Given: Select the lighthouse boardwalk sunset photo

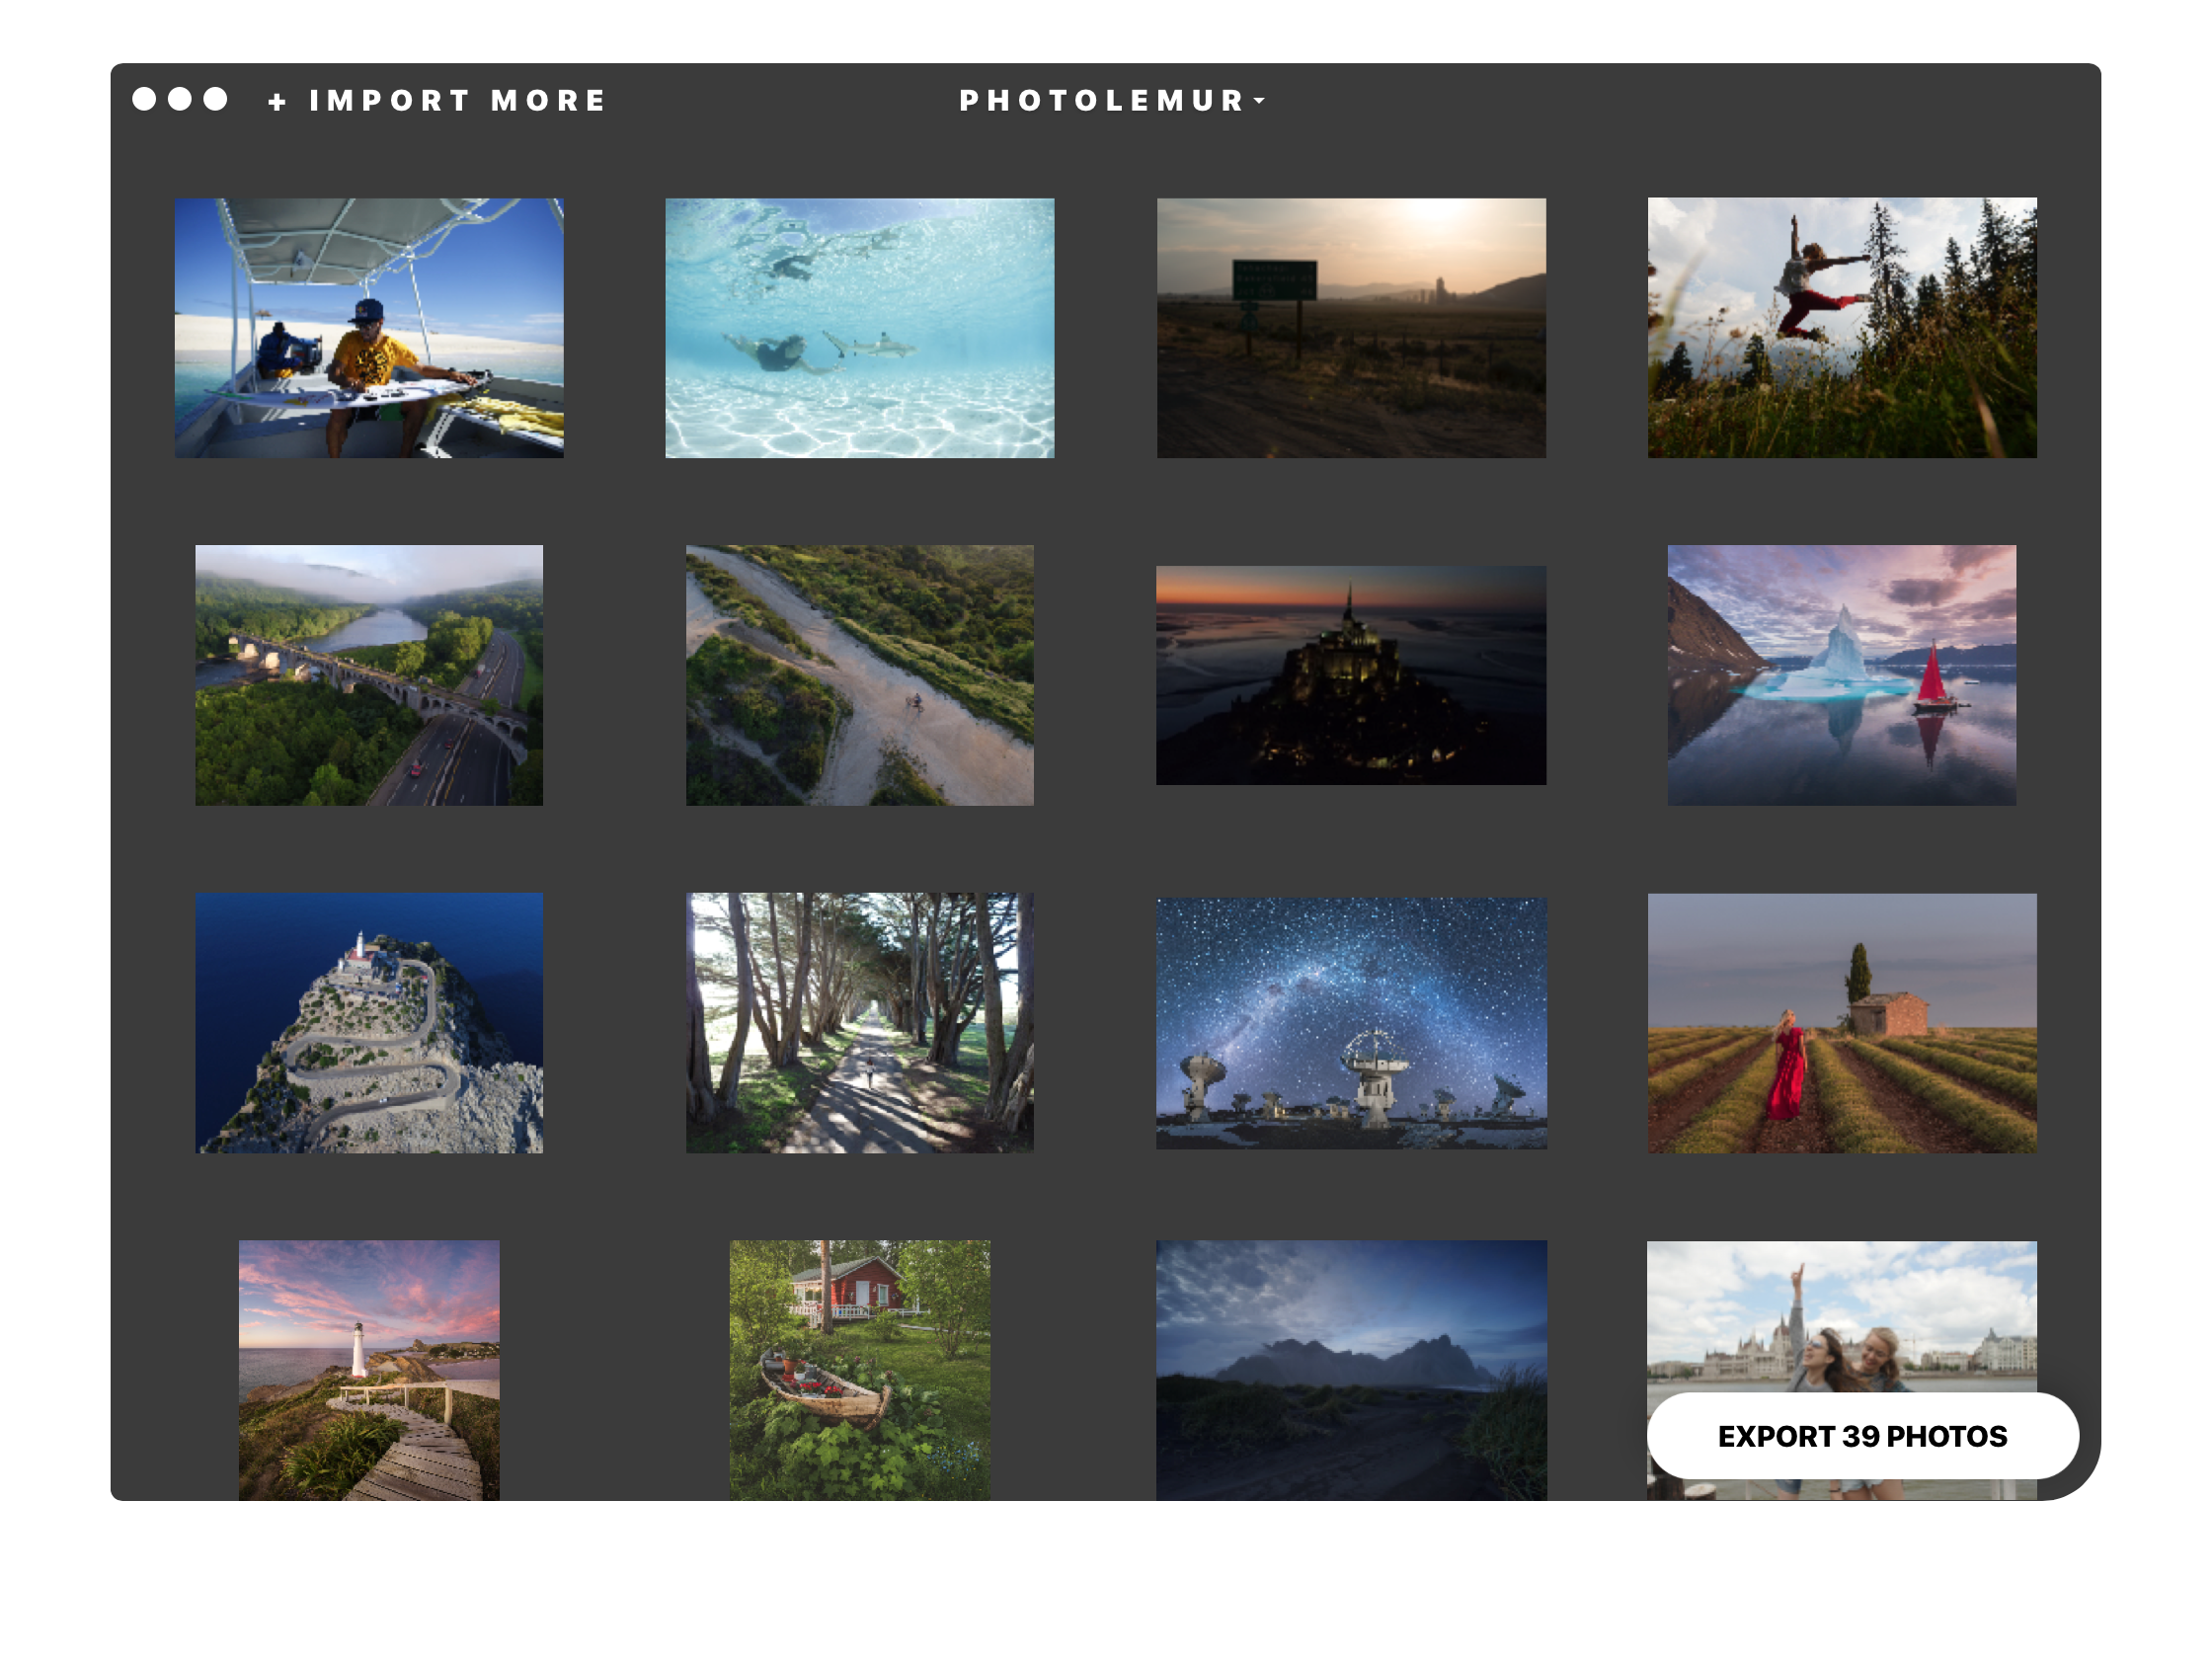Looking at the screenshot, I should (369, 1369).
